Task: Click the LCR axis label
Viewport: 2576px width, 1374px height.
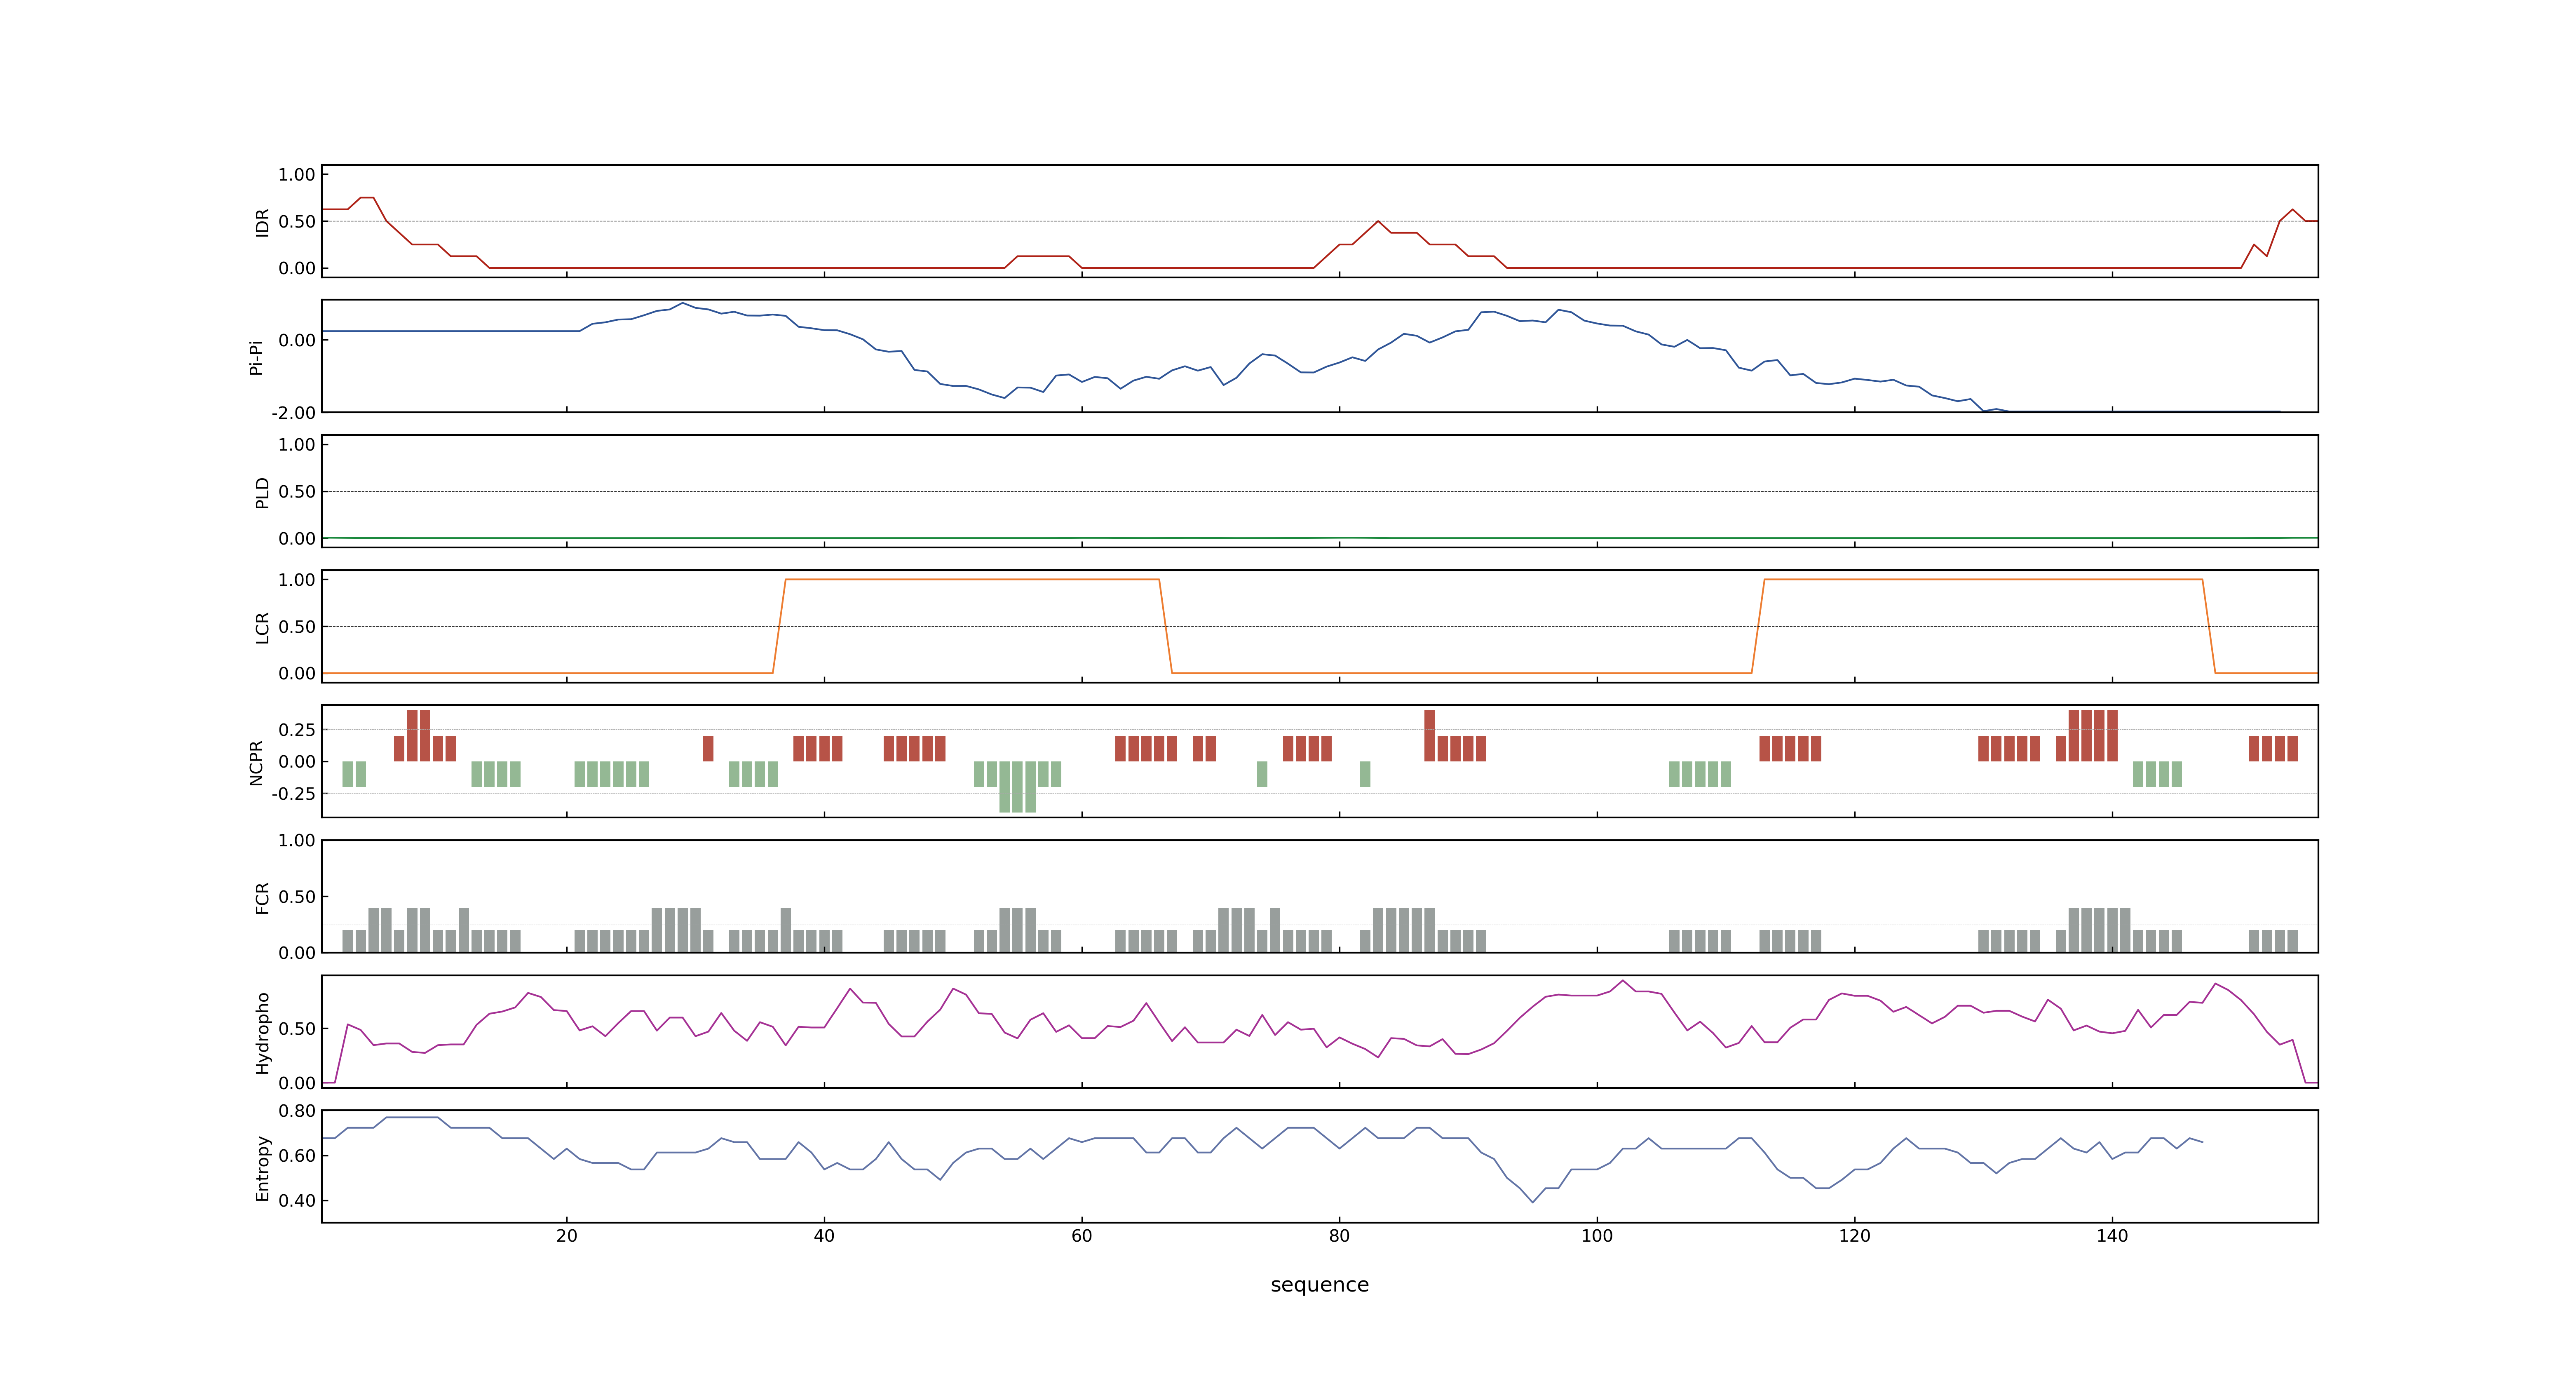Action: tap(262, 627)
